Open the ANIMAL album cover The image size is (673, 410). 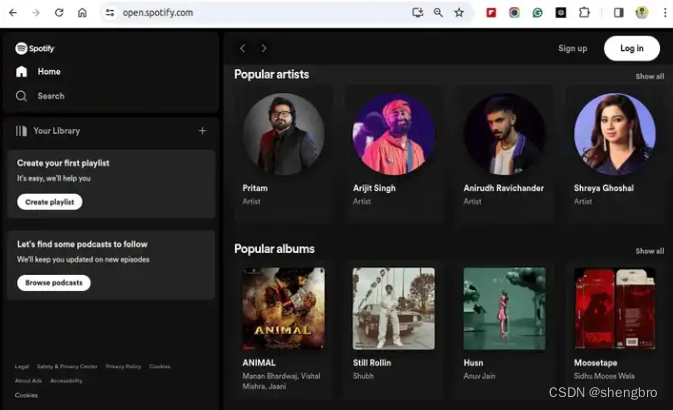283,309
